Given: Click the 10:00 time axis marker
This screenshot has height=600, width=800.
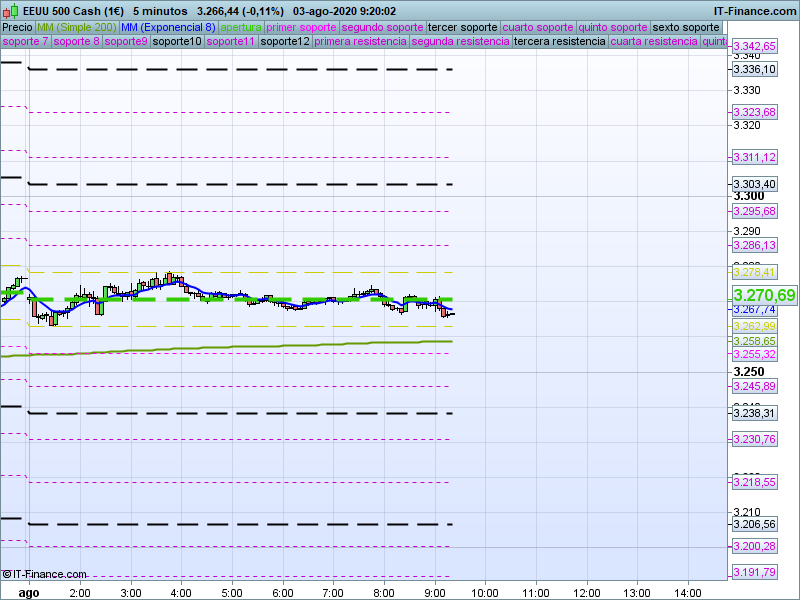Looking at the screenshot, I should click(x=485, y=592).
